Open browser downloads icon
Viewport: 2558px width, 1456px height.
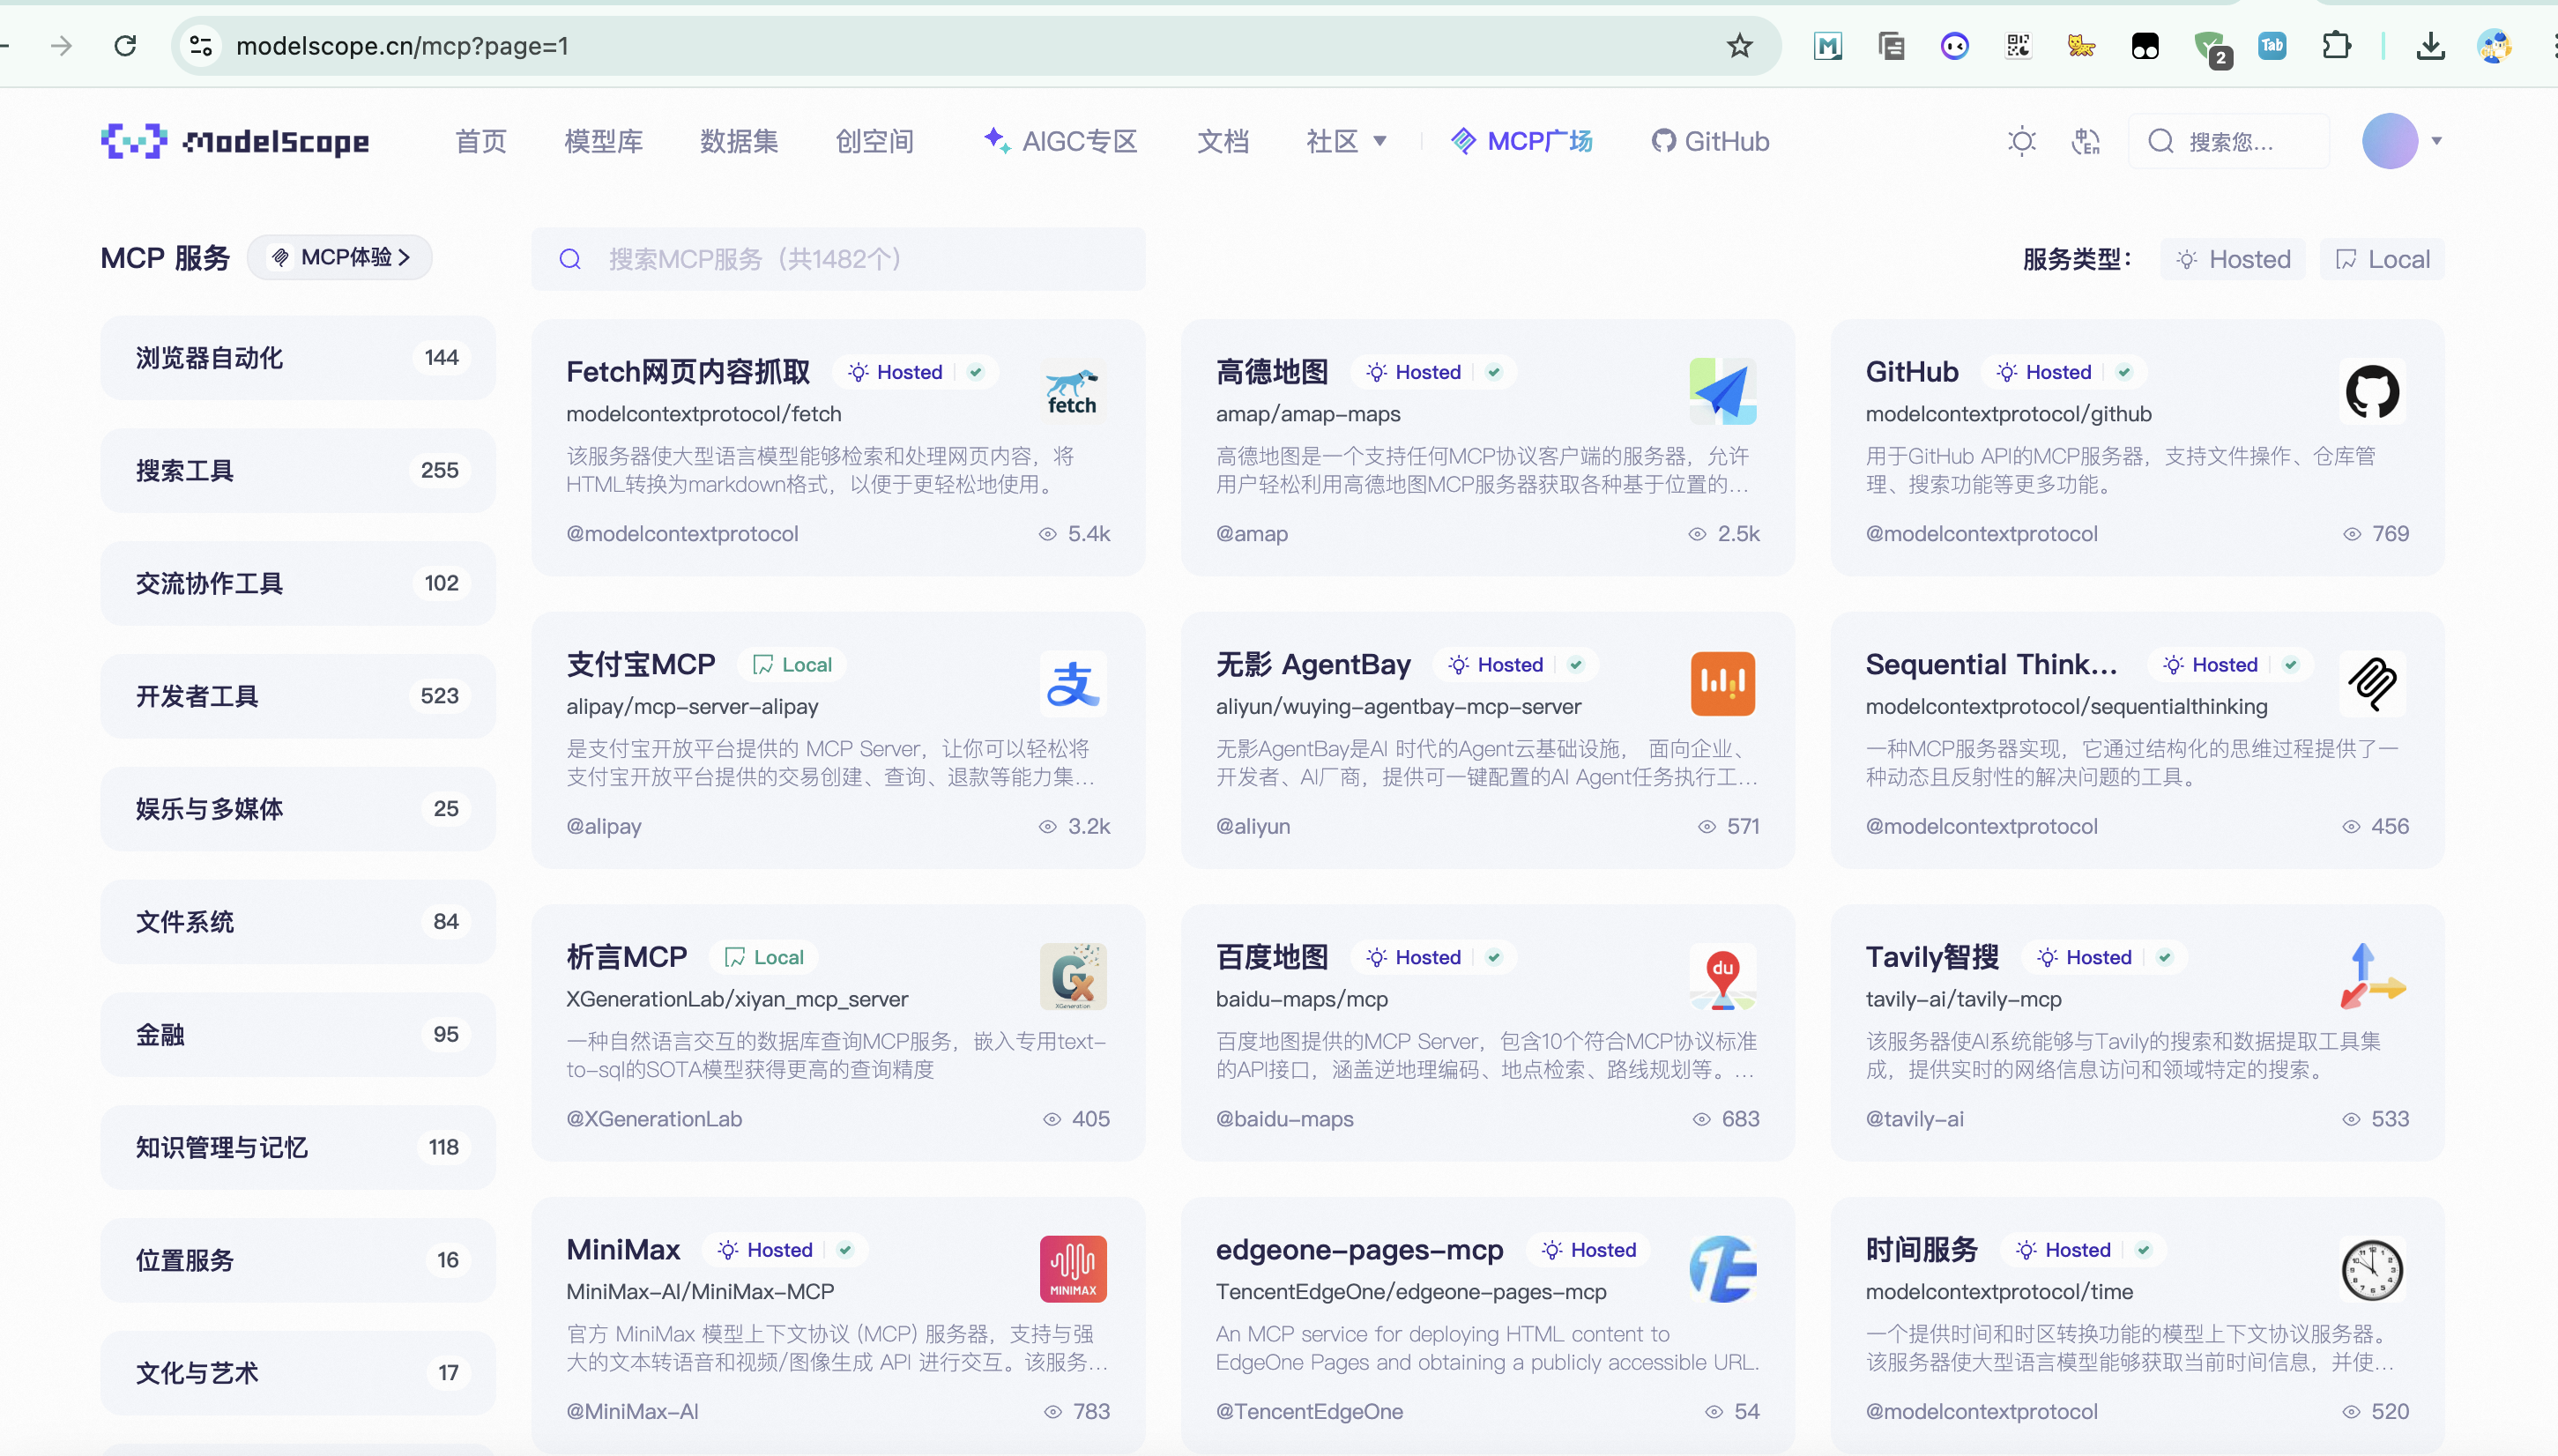point(2430,45)
